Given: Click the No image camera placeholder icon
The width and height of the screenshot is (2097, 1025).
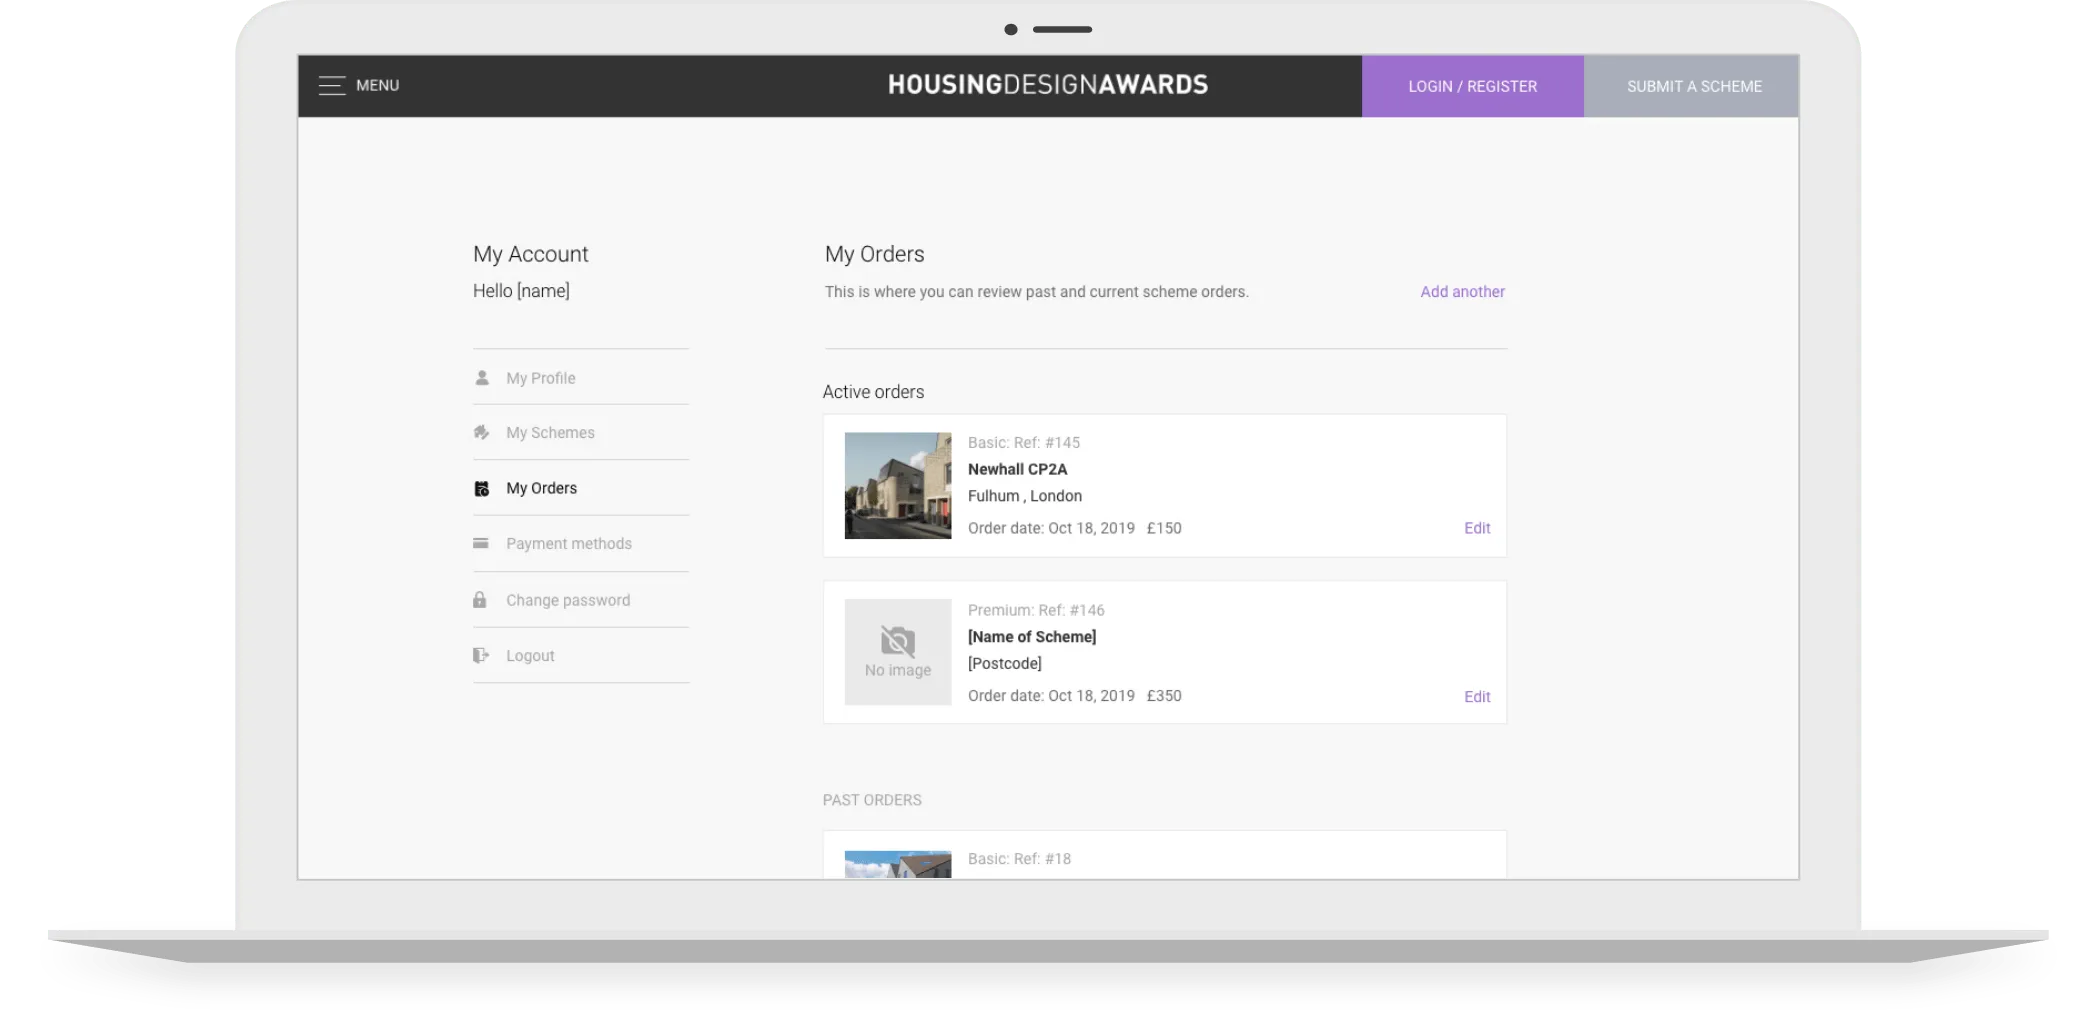Looking at the screenshot, I should click(x=898, y=641).
